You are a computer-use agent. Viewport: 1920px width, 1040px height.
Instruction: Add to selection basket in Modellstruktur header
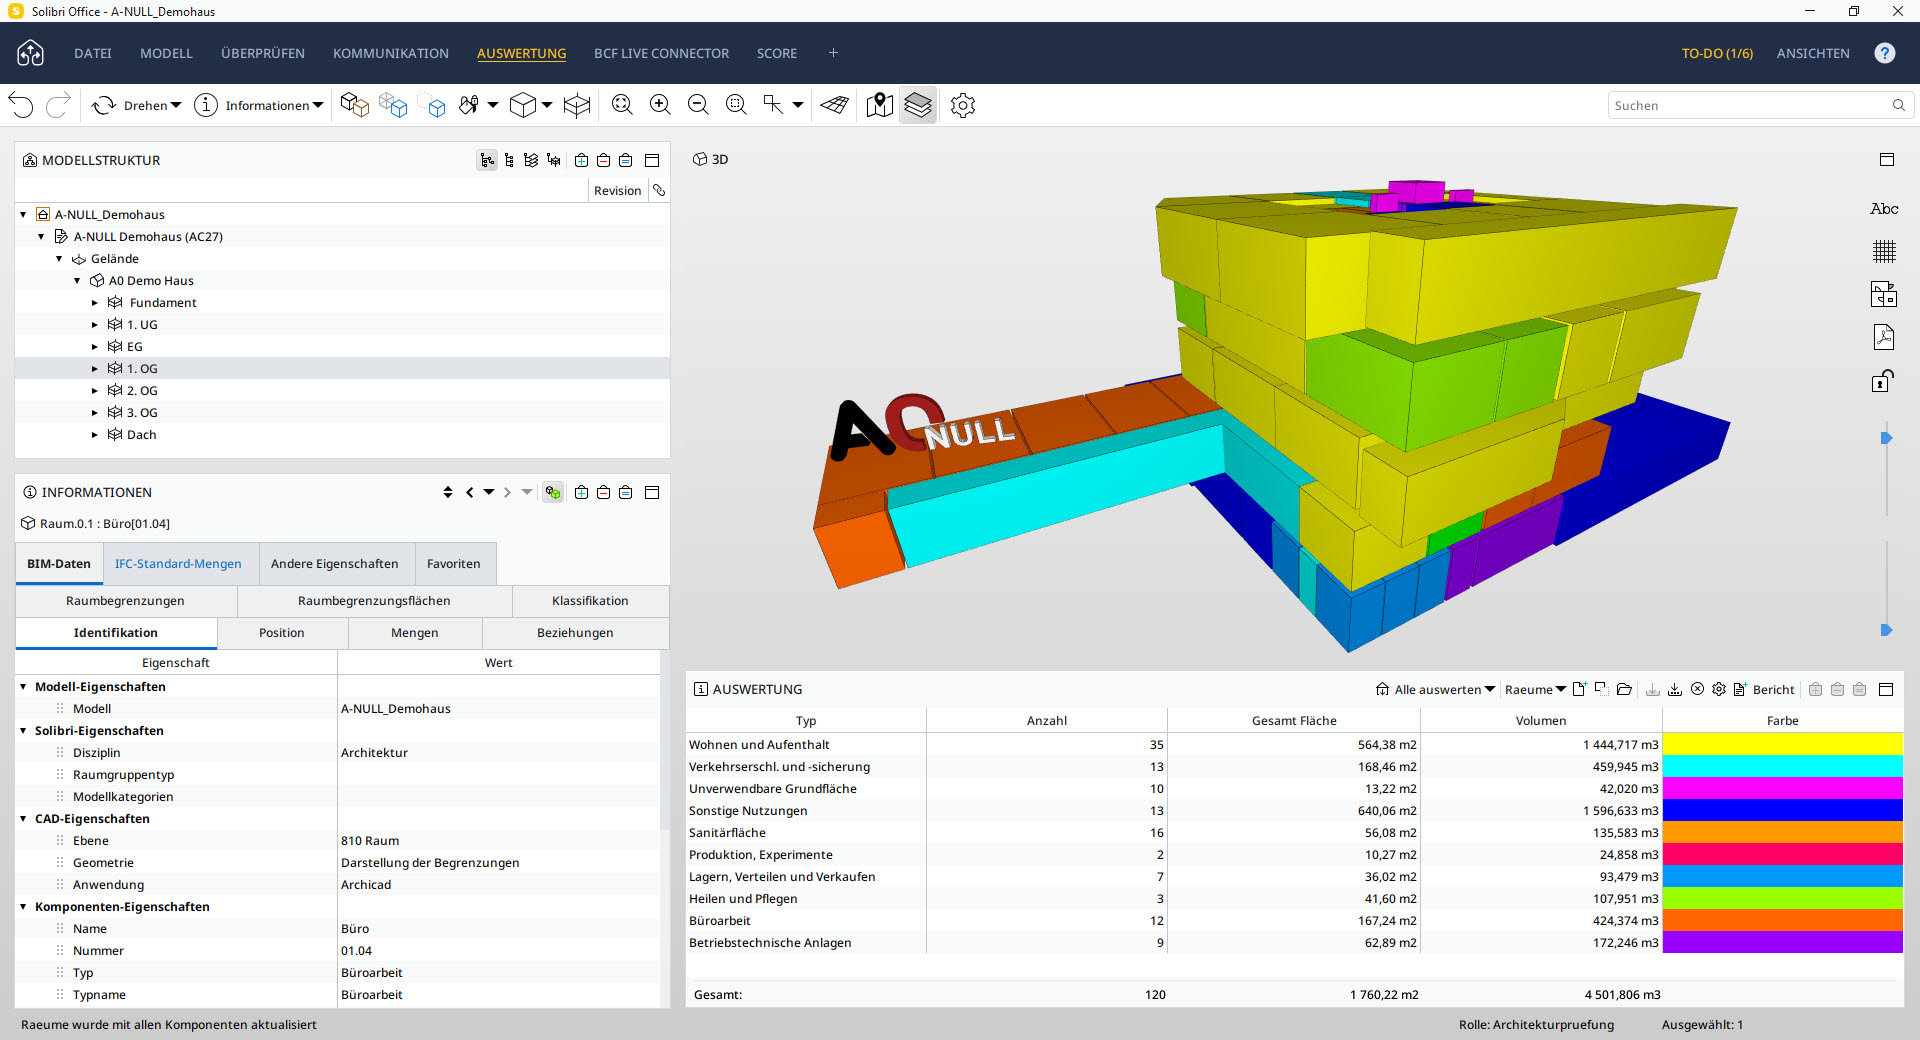point(581,160)
